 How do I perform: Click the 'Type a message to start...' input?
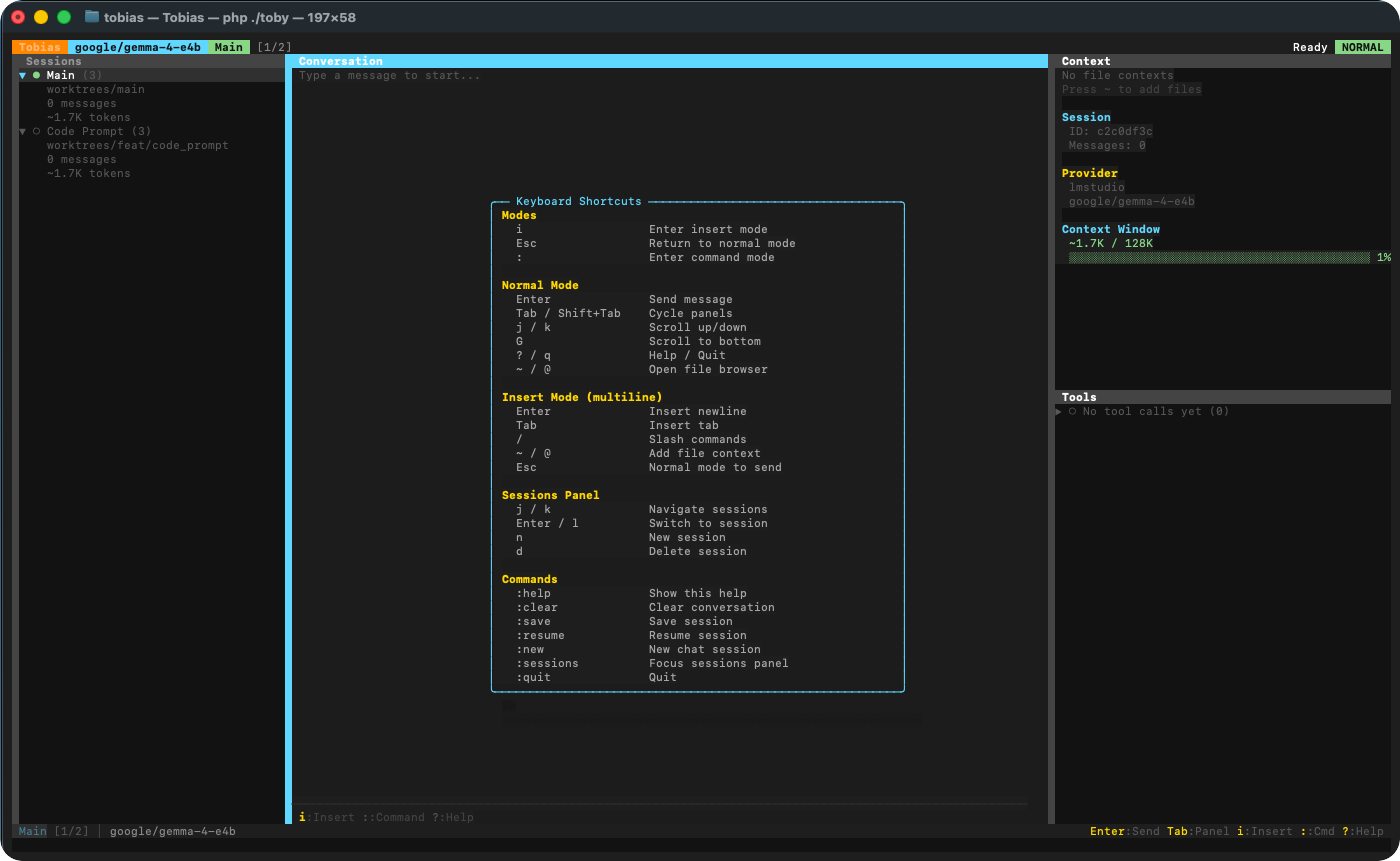[x=390, y=75]
